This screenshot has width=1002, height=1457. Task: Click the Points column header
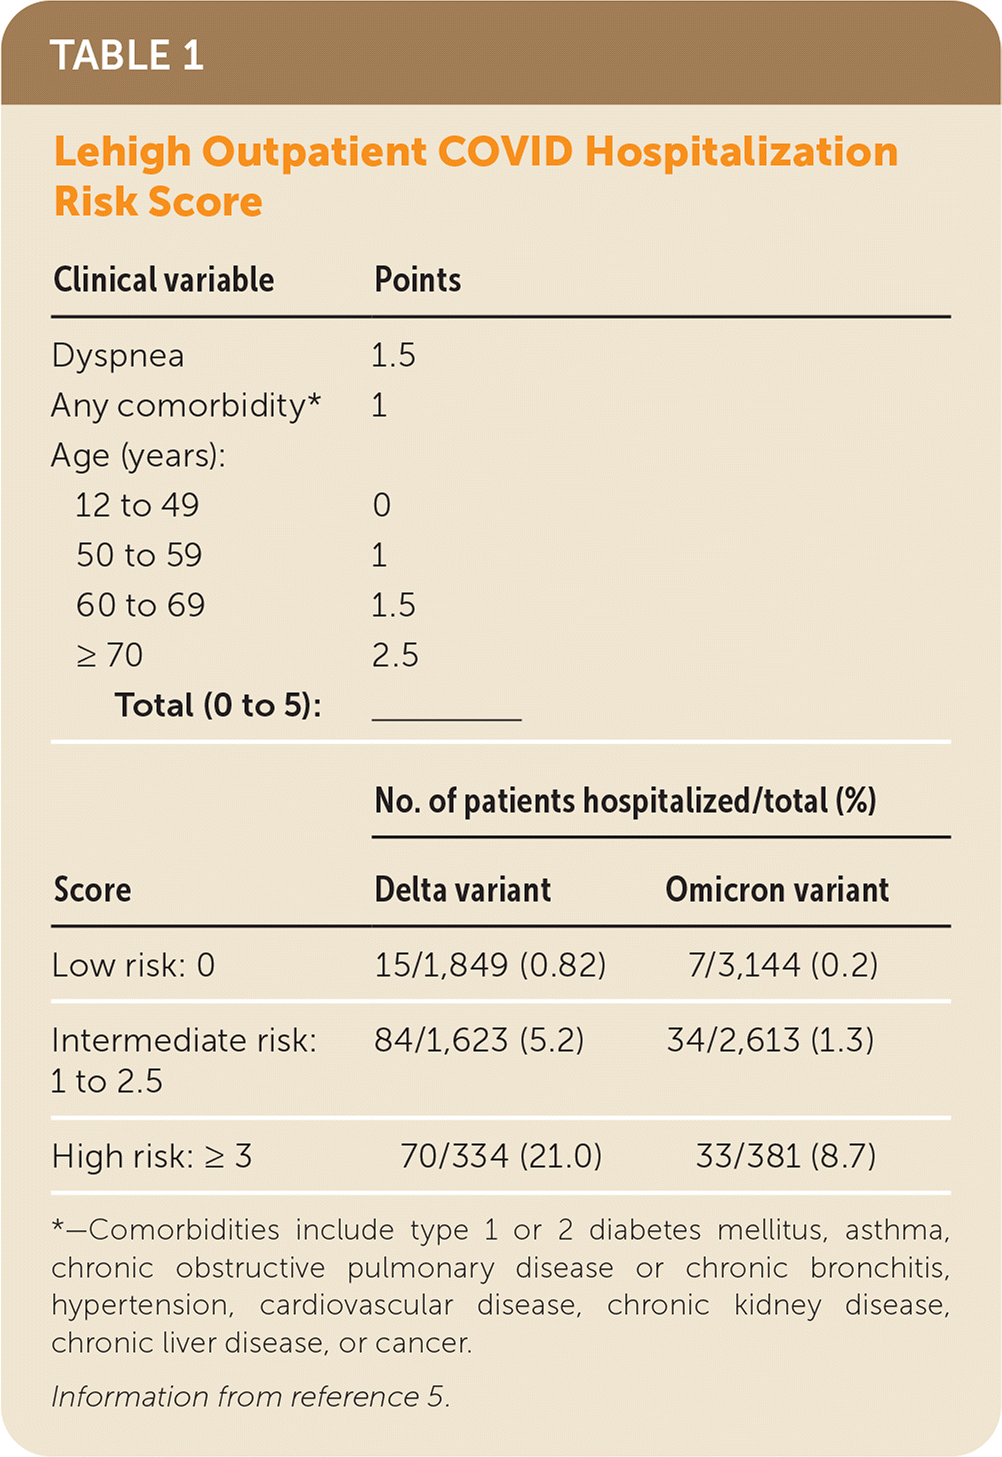tap(417, 280)
